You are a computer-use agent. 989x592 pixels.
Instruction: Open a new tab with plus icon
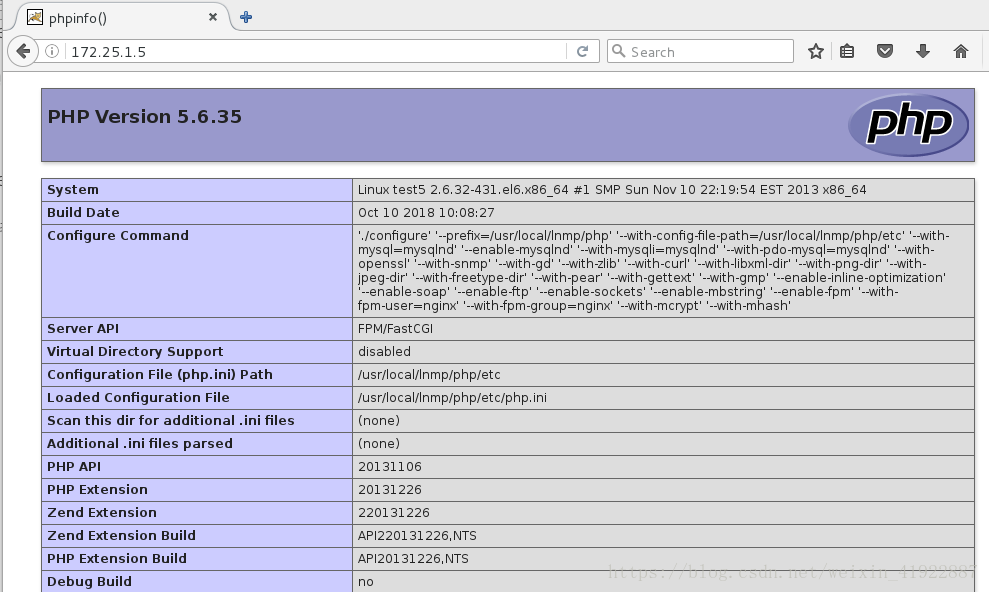[246, 17]
